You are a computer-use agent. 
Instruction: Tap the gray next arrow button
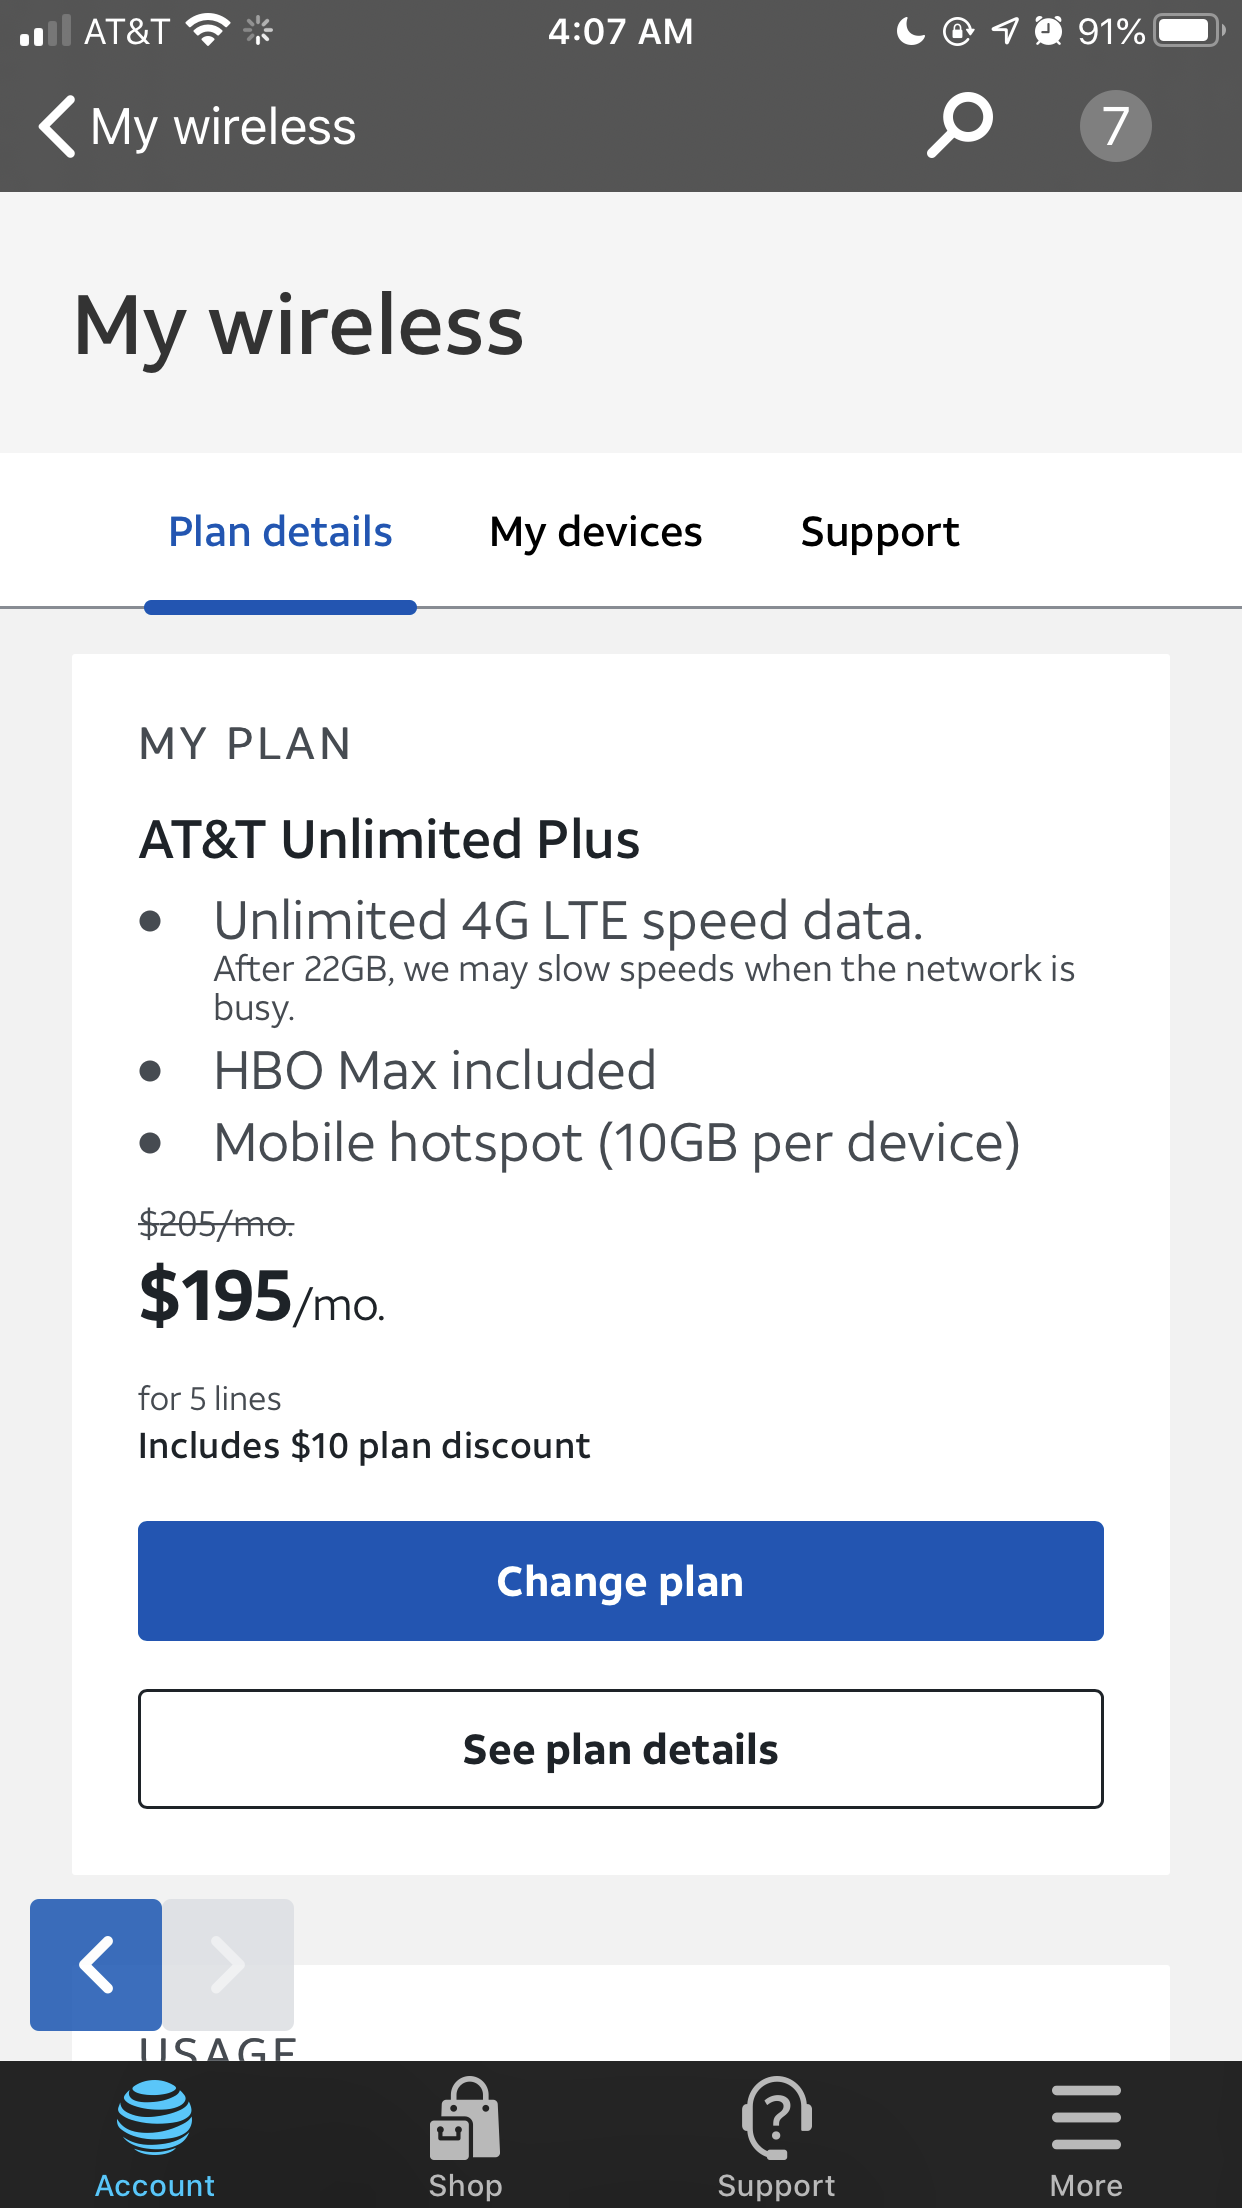pyautogui.click(x=228, y=1964)
